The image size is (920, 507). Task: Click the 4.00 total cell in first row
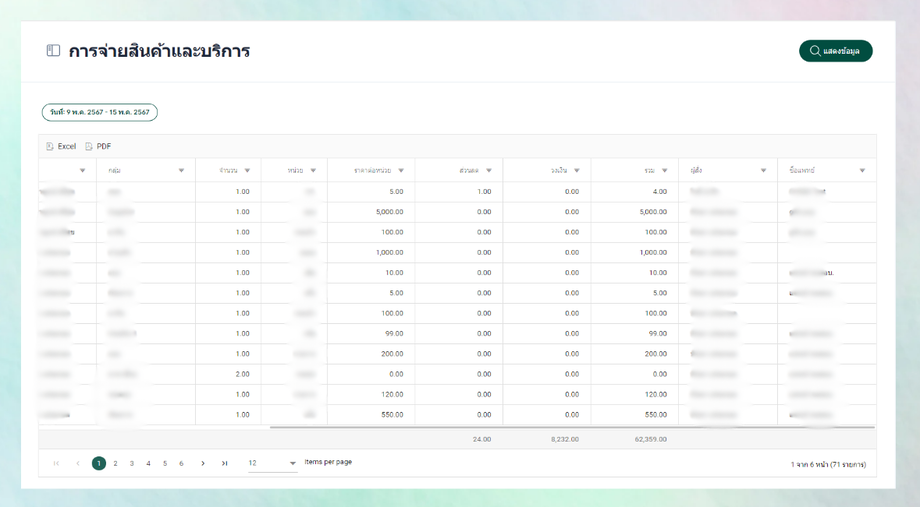(x=660, y=191)
